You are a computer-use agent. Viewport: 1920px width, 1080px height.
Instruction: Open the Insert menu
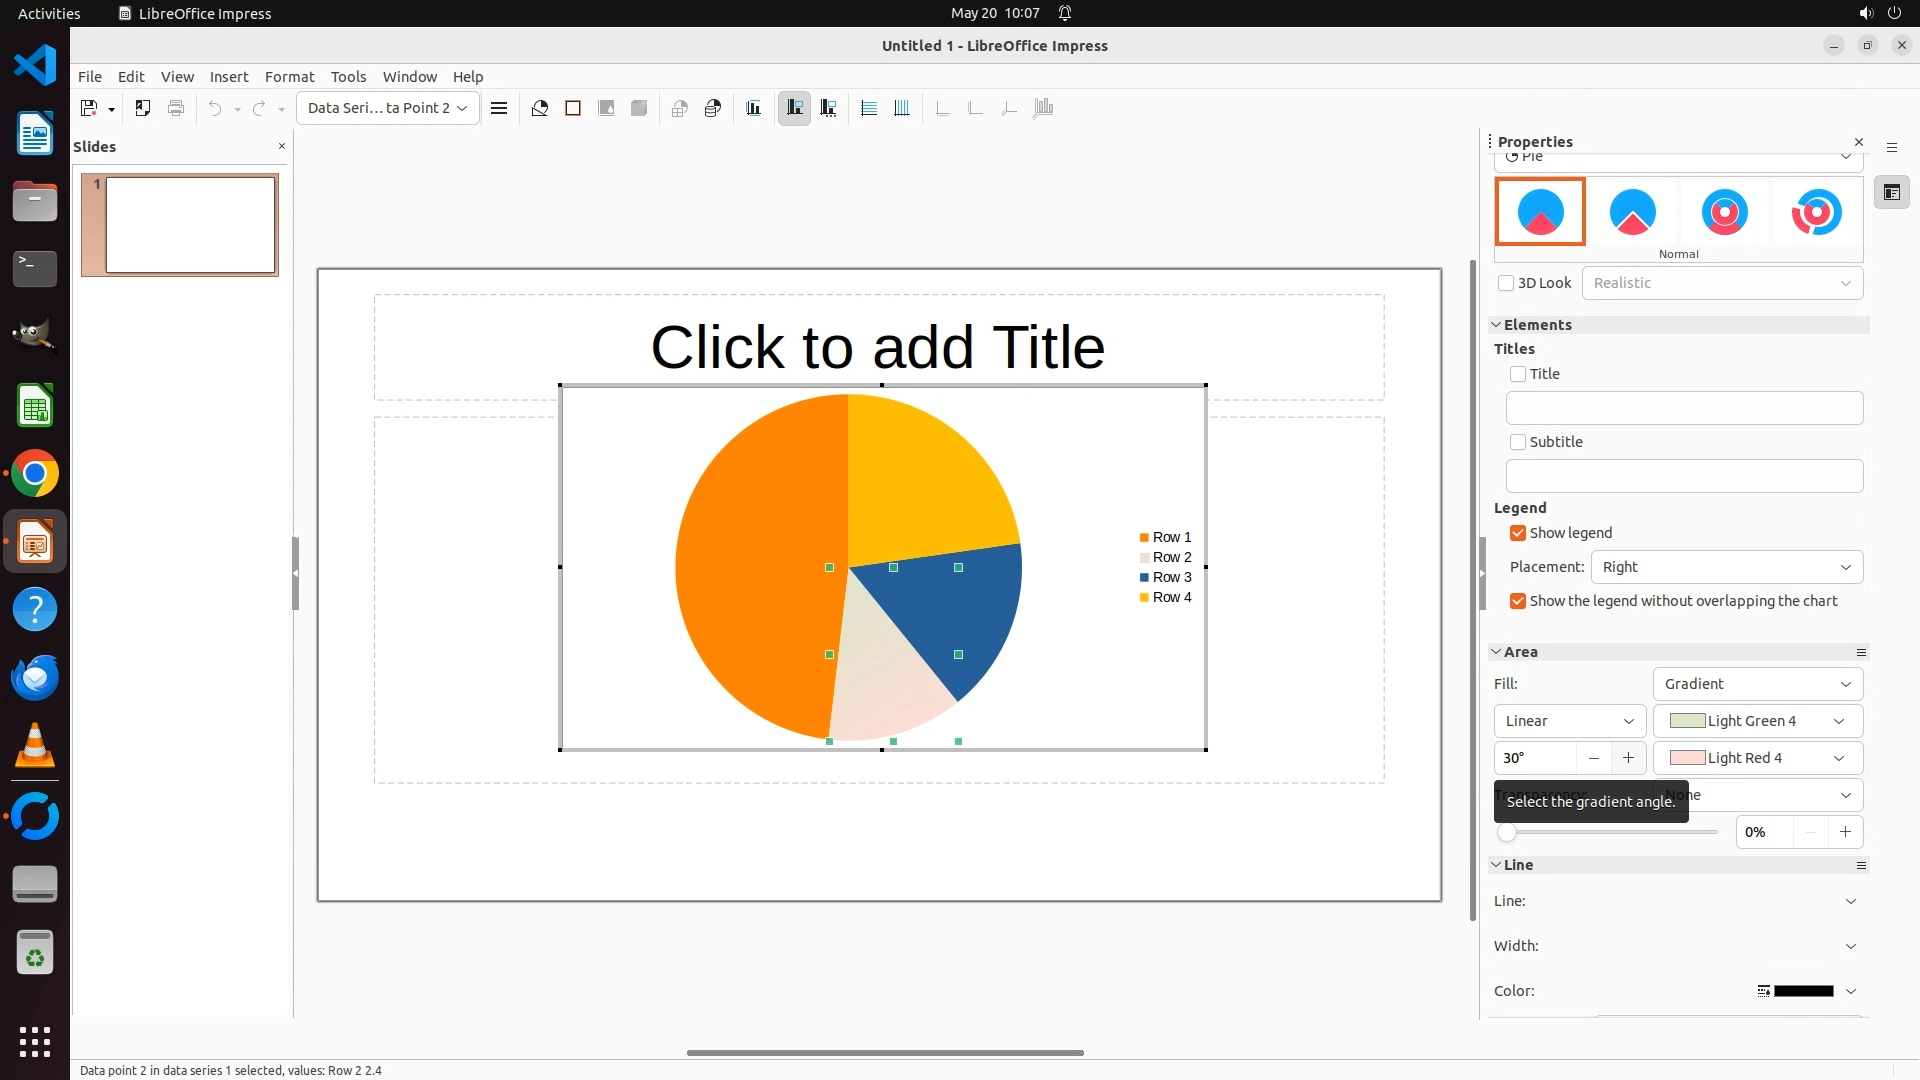coord(228,77)
